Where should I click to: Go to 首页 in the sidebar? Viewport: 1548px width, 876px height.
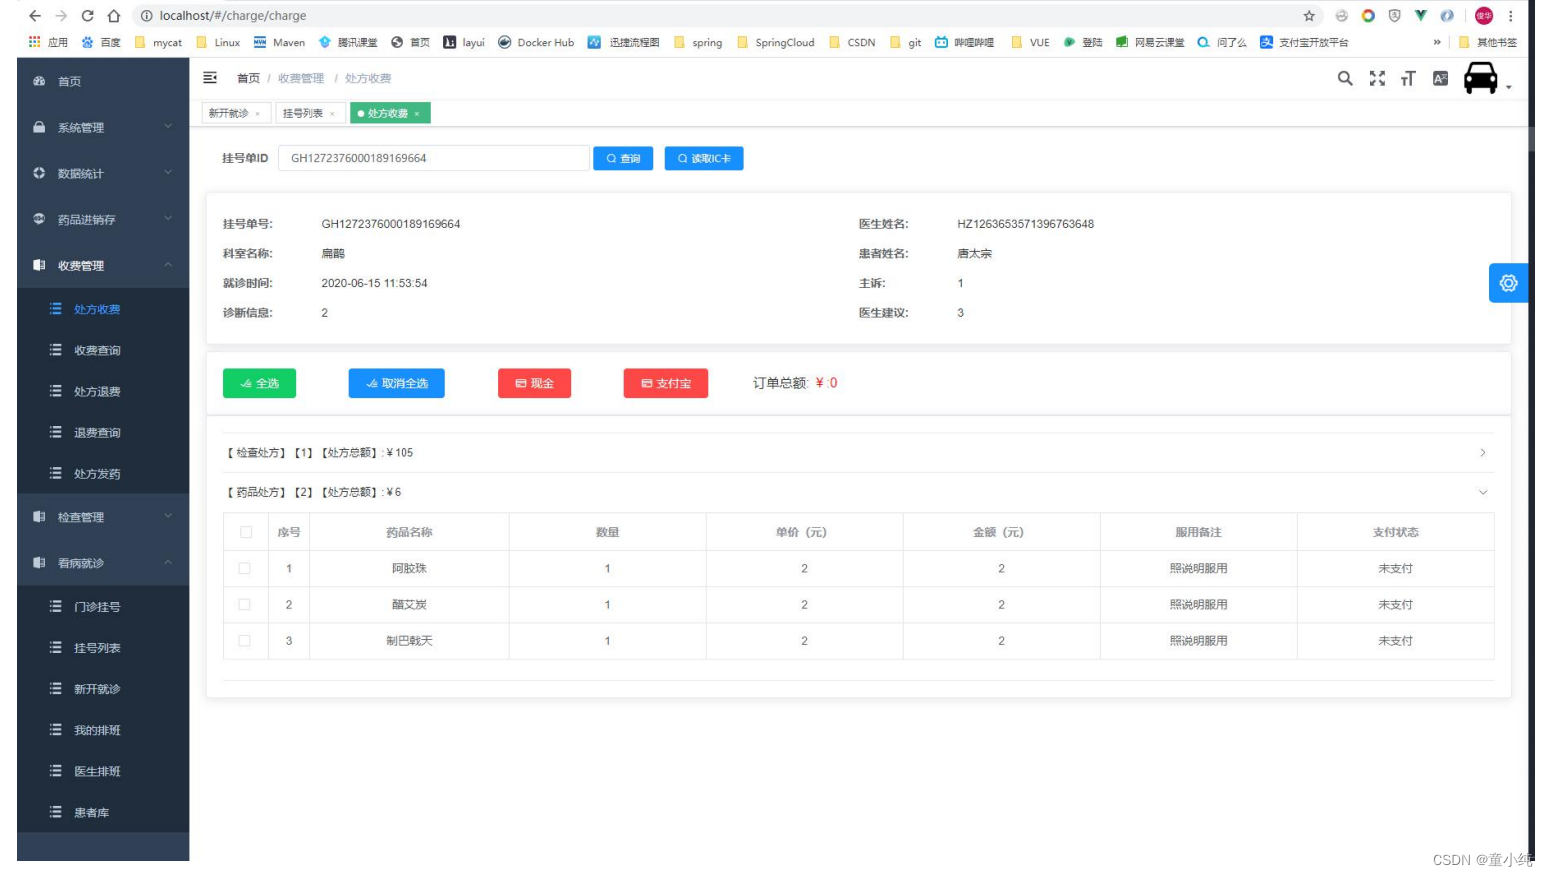[x=103, y=81]
